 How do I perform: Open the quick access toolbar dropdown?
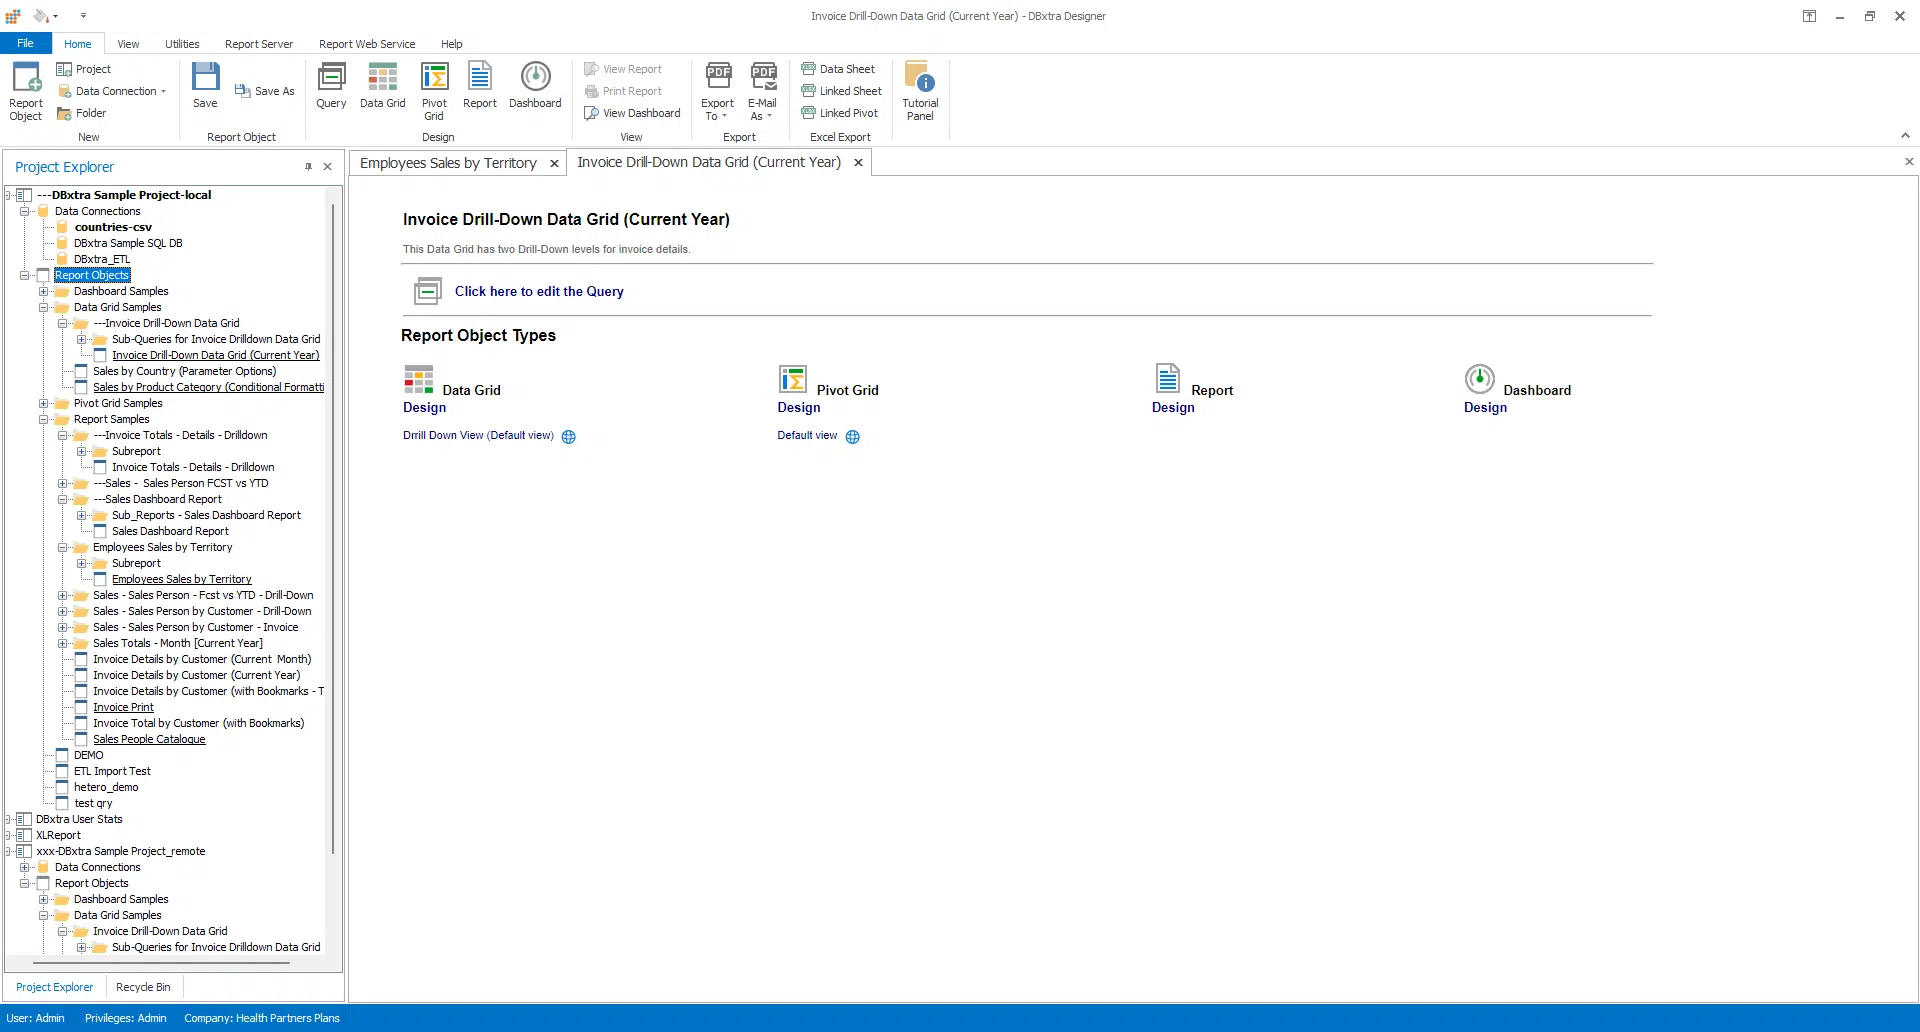[x=83, y=16]
